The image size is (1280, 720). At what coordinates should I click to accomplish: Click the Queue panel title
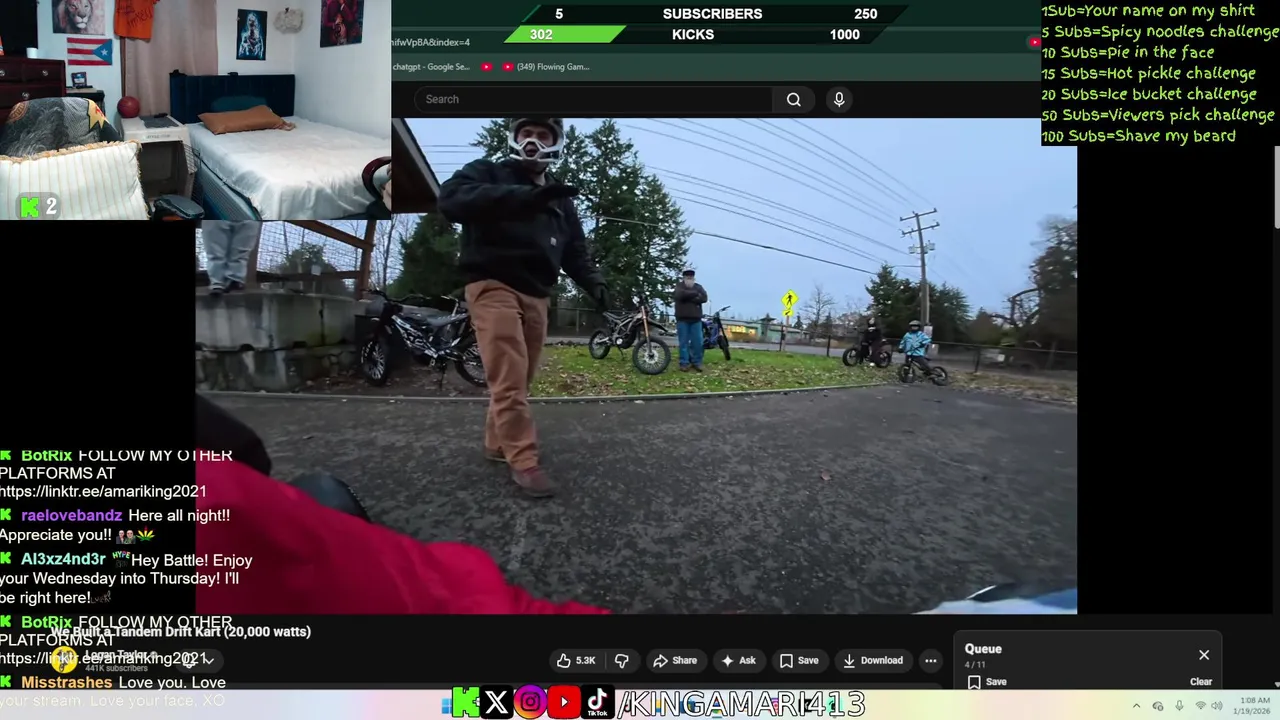point(983,649)
